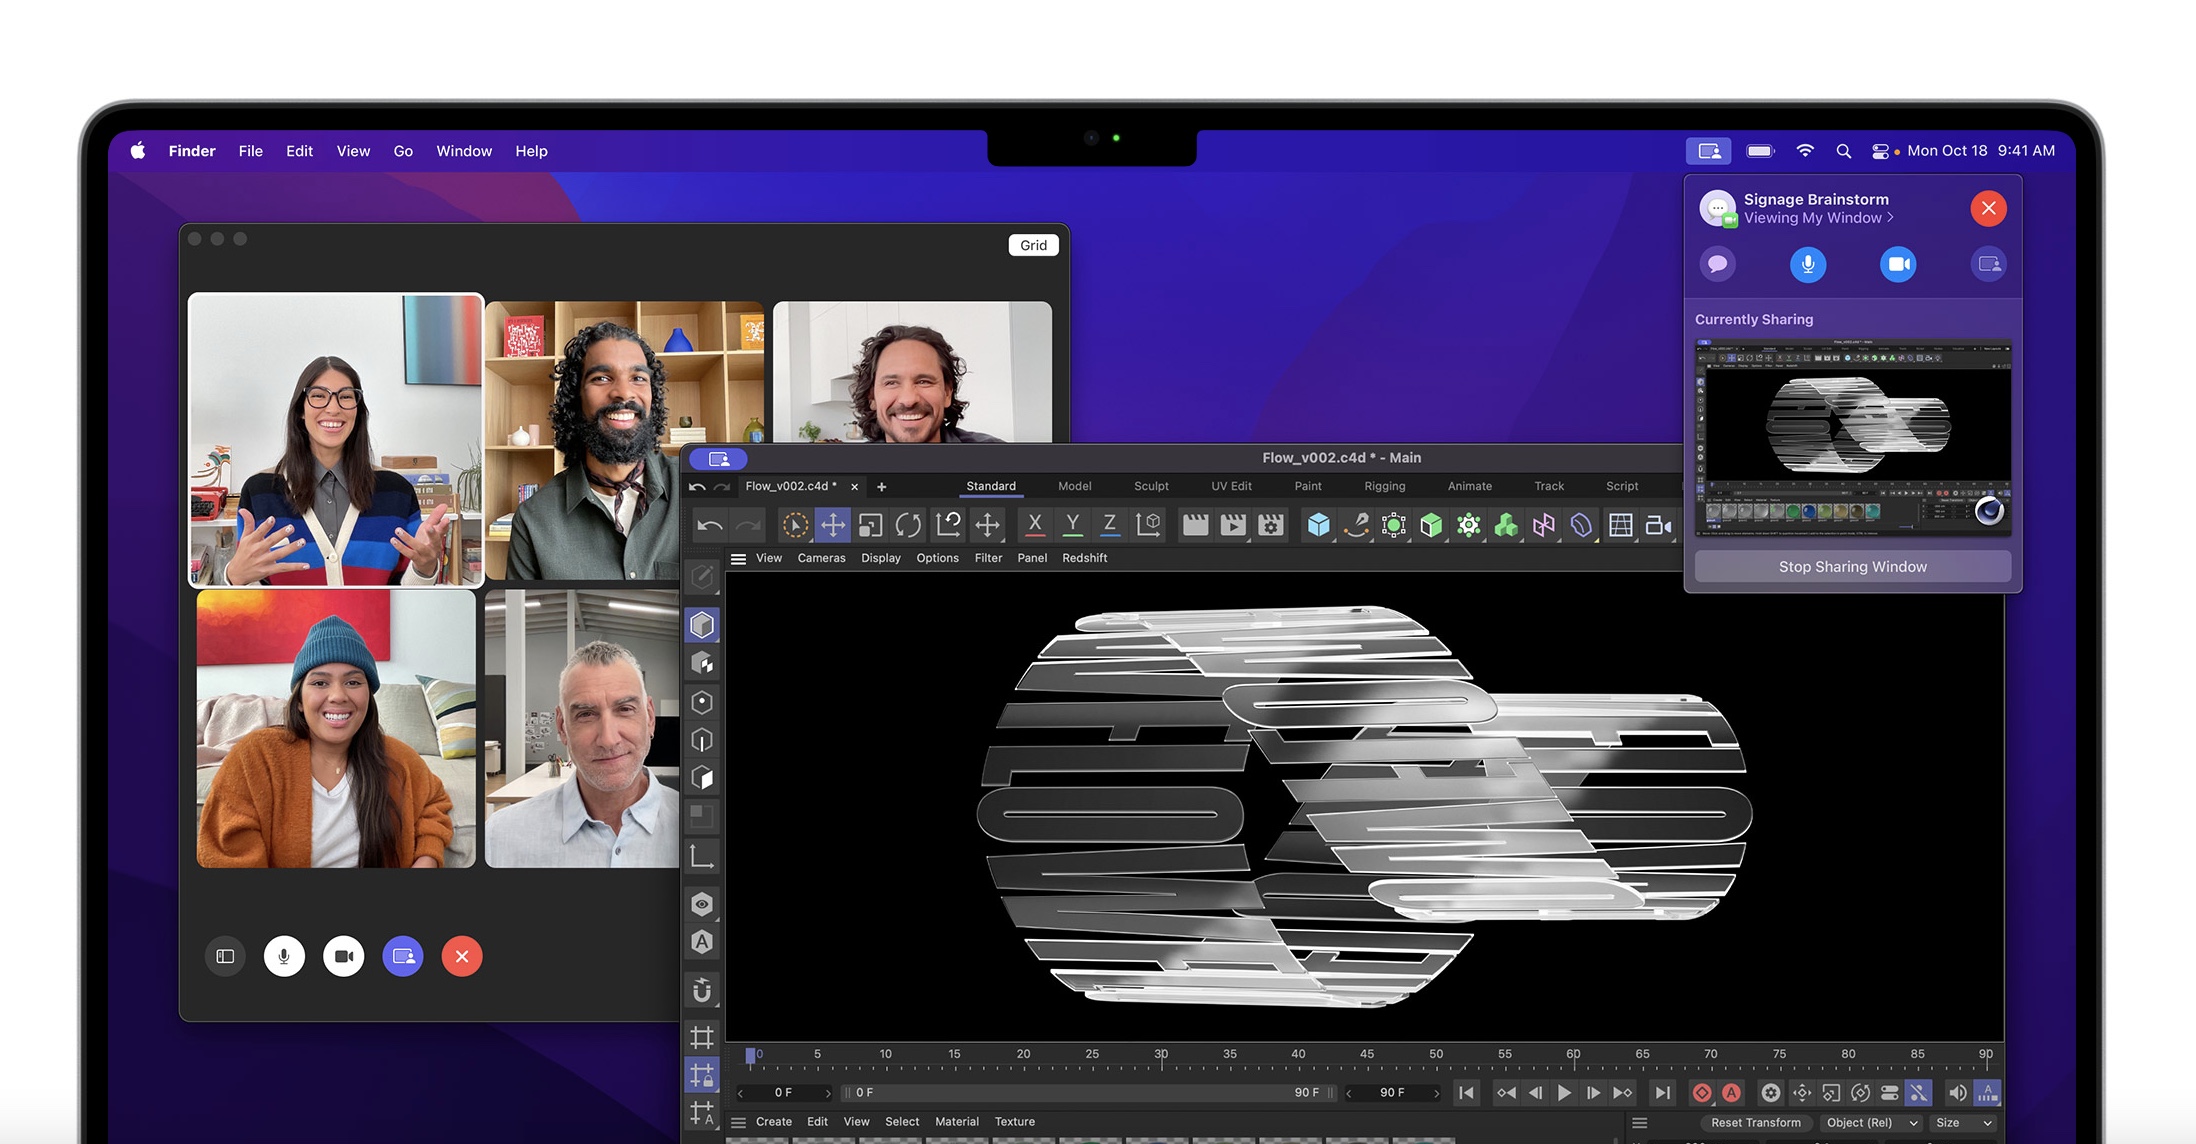
Task: Switch to Polygons mode in left palette
Action: (702, 778)
